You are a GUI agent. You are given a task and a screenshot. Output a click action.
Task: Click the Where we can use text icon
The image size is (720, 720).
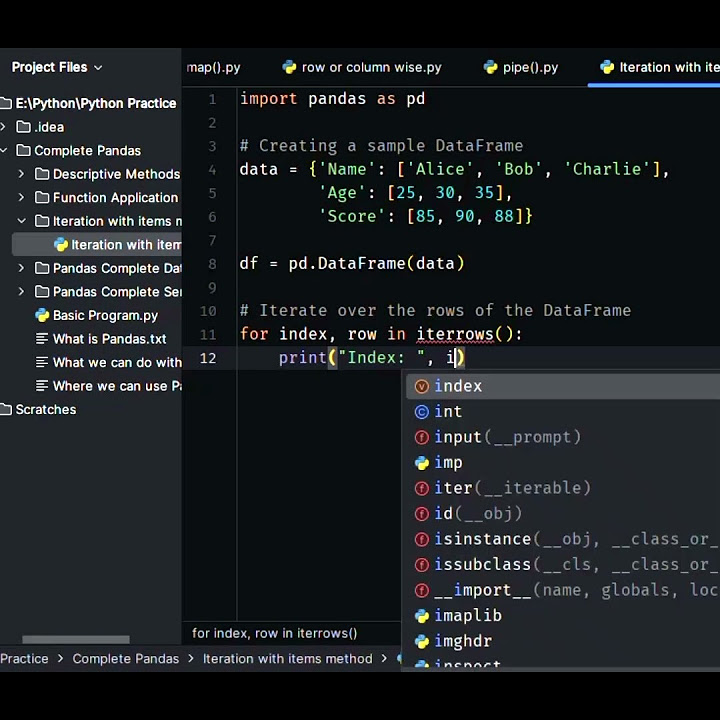pos(42,386)
